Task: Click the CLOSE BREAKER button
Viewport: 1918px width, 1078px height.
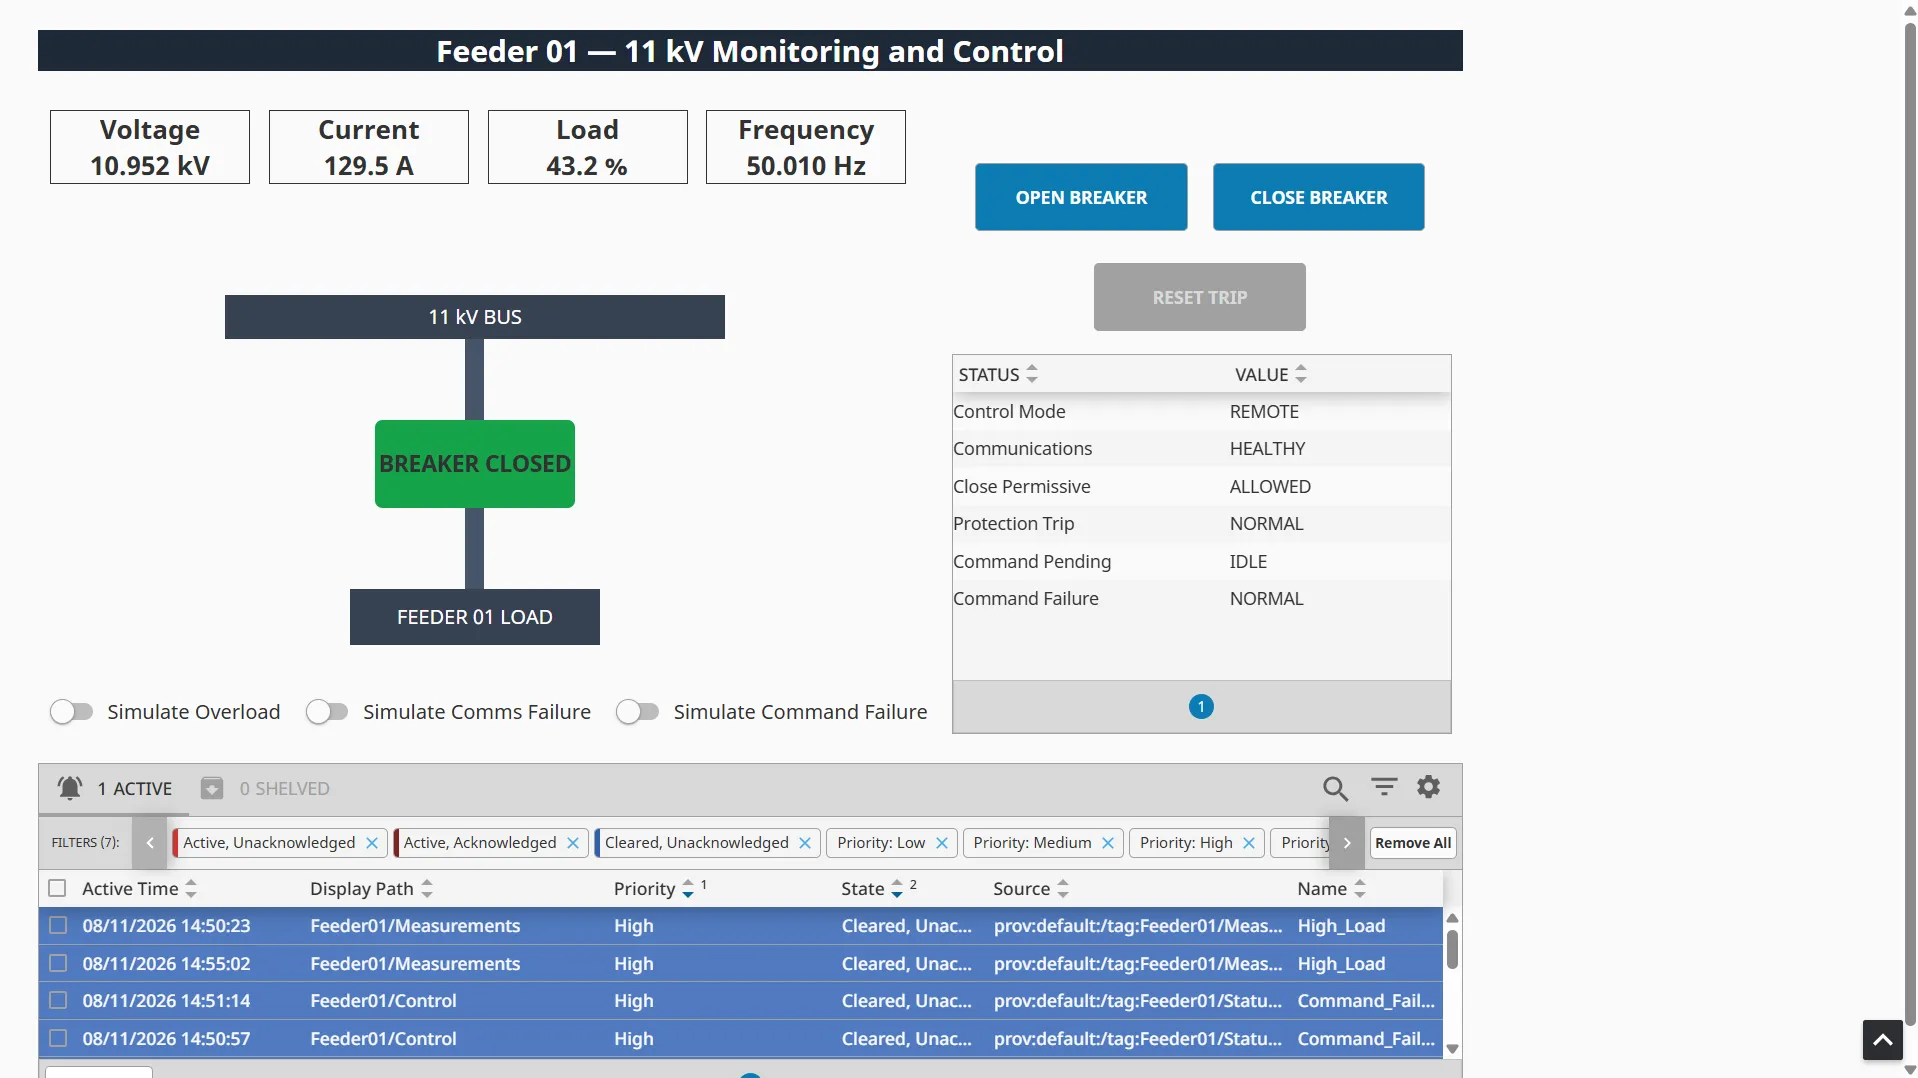Action: (x=1318, y=197)
